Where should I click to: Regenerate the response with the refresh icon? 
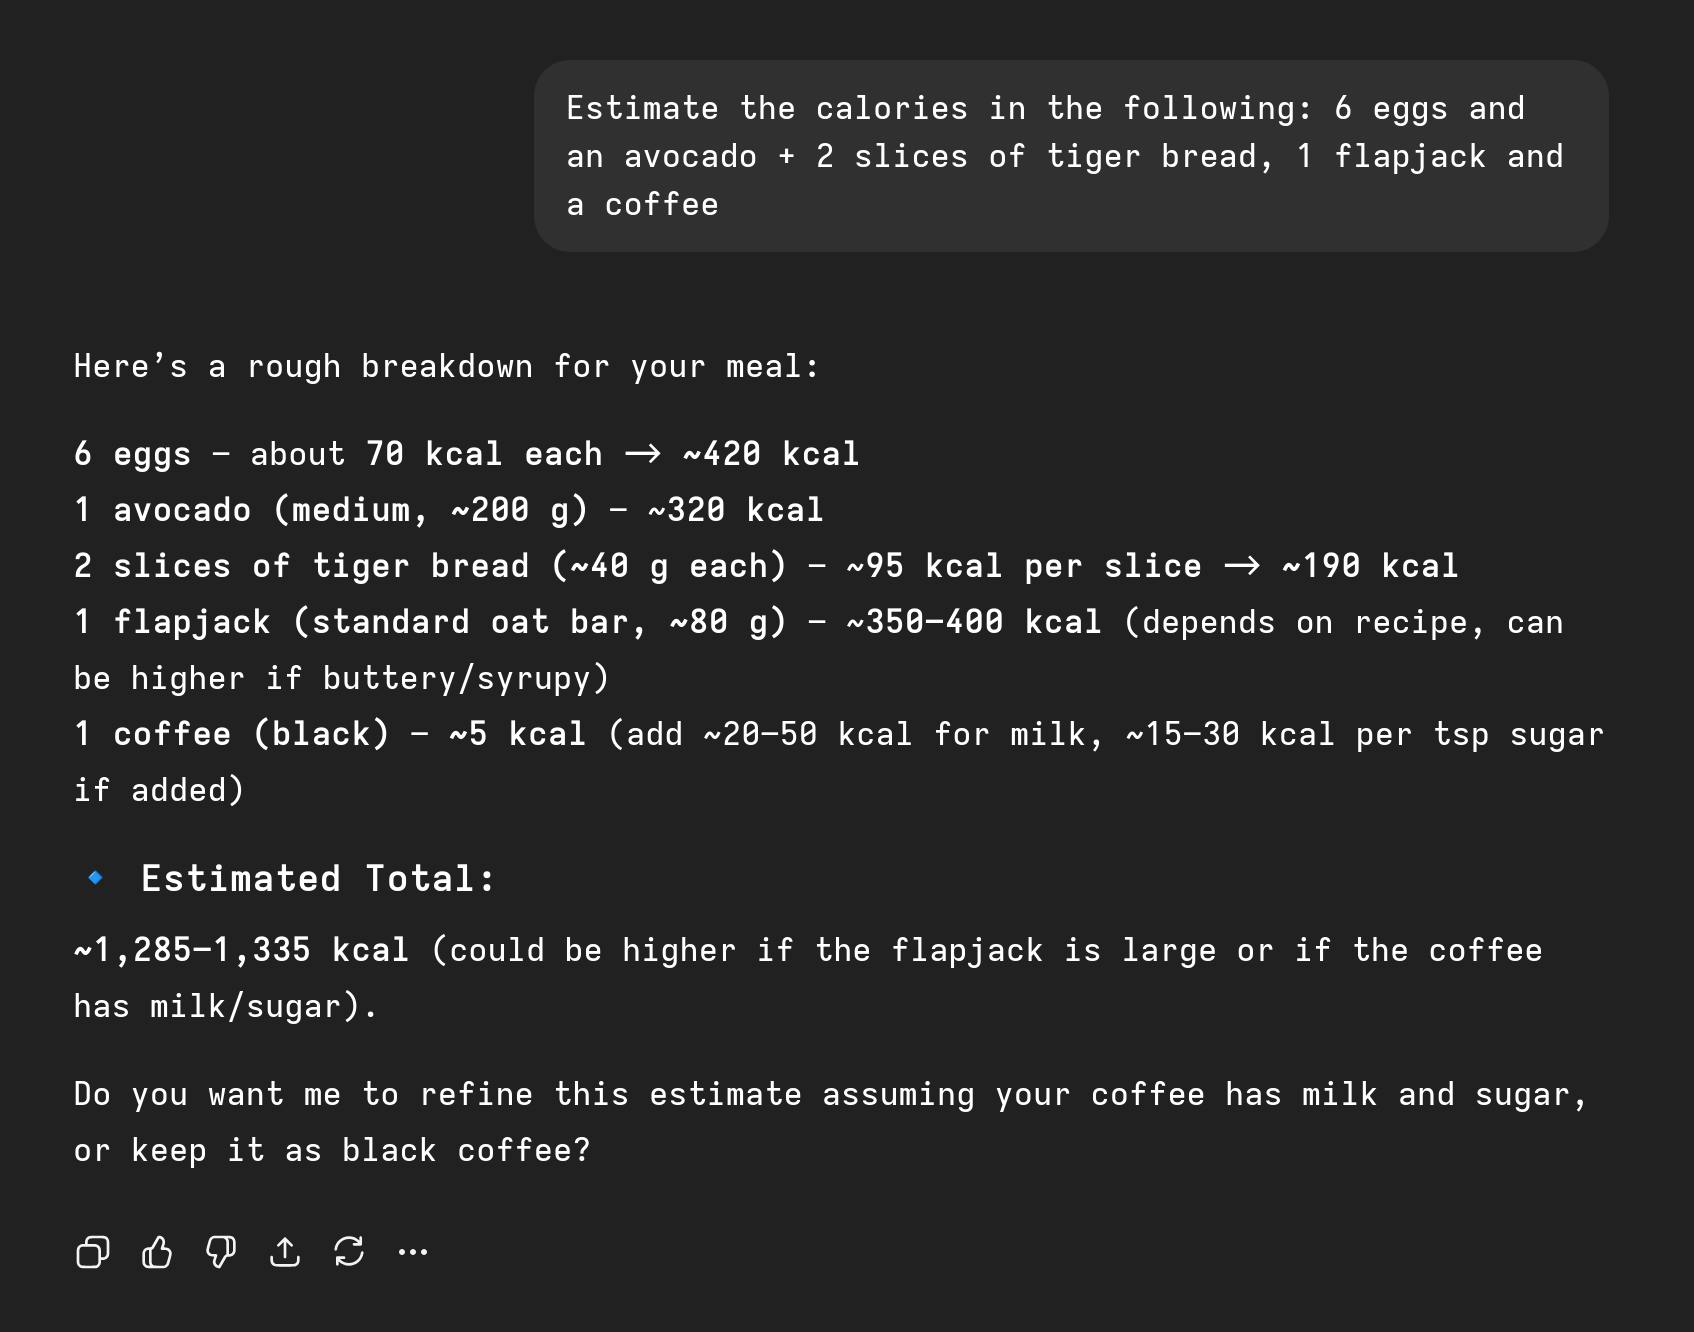click(x=349, y=1252)
